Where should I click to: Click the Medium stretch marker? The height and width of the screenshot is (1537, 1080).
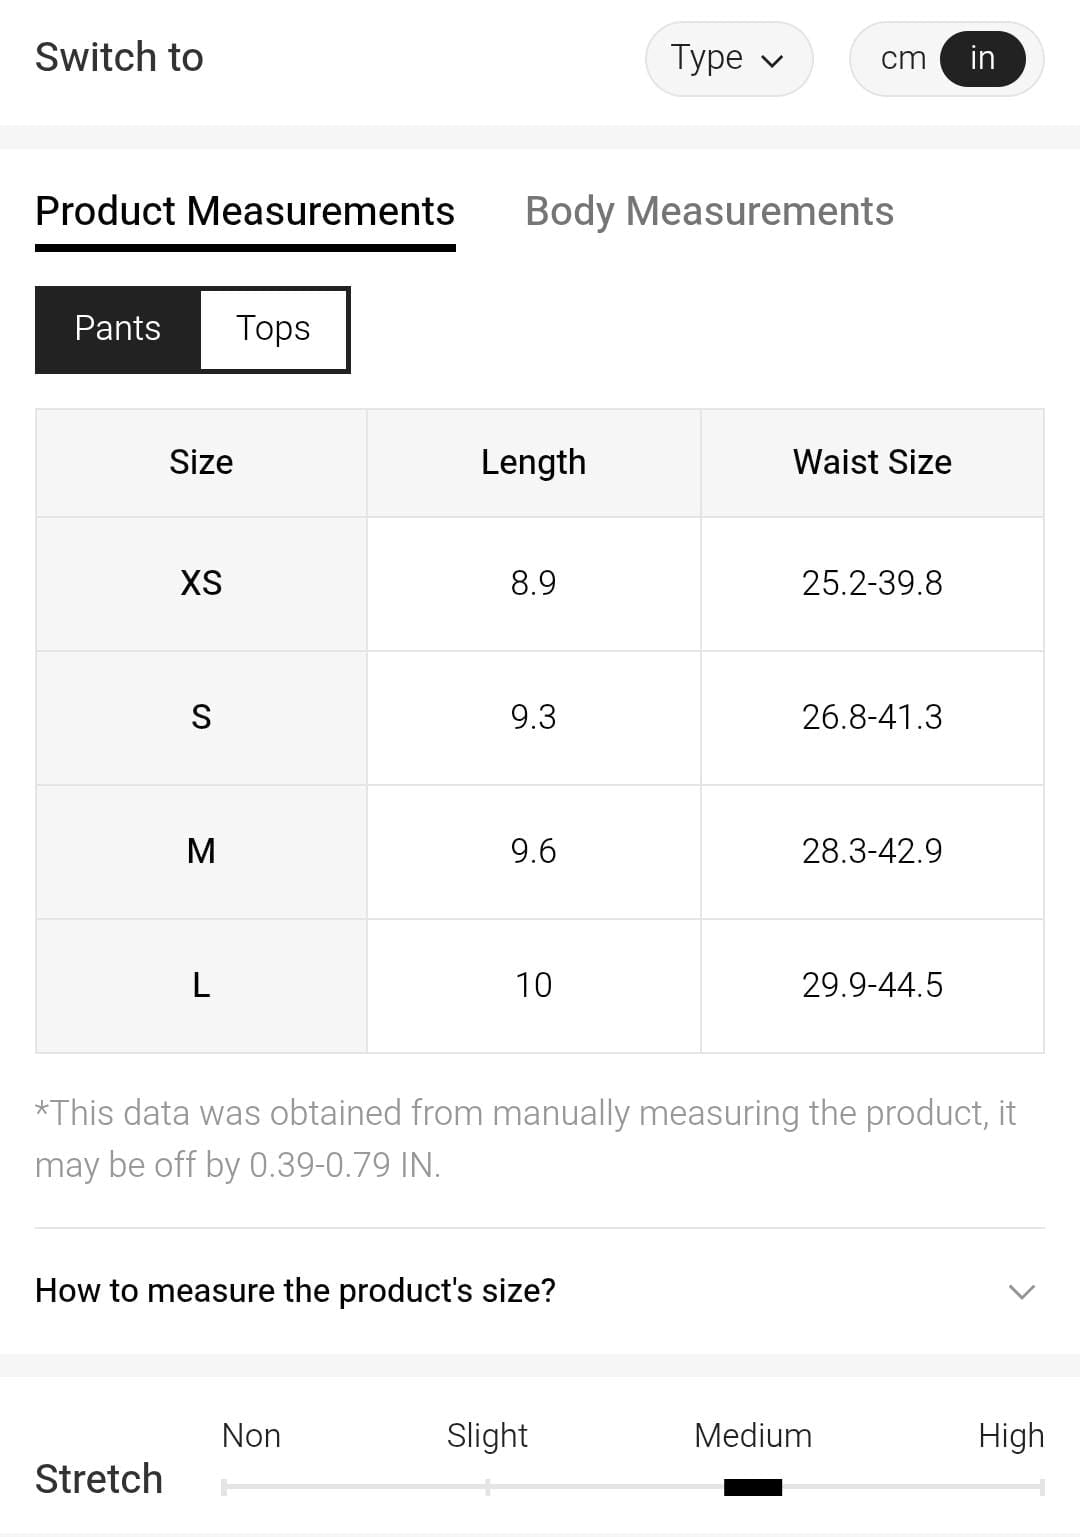point(753,1487)
